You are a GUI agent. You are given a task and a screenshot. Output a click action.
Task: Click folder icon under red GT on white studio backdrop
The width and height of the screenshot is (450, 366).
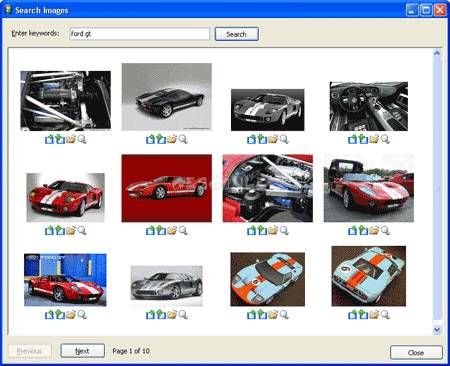click(x=71, y=230)
